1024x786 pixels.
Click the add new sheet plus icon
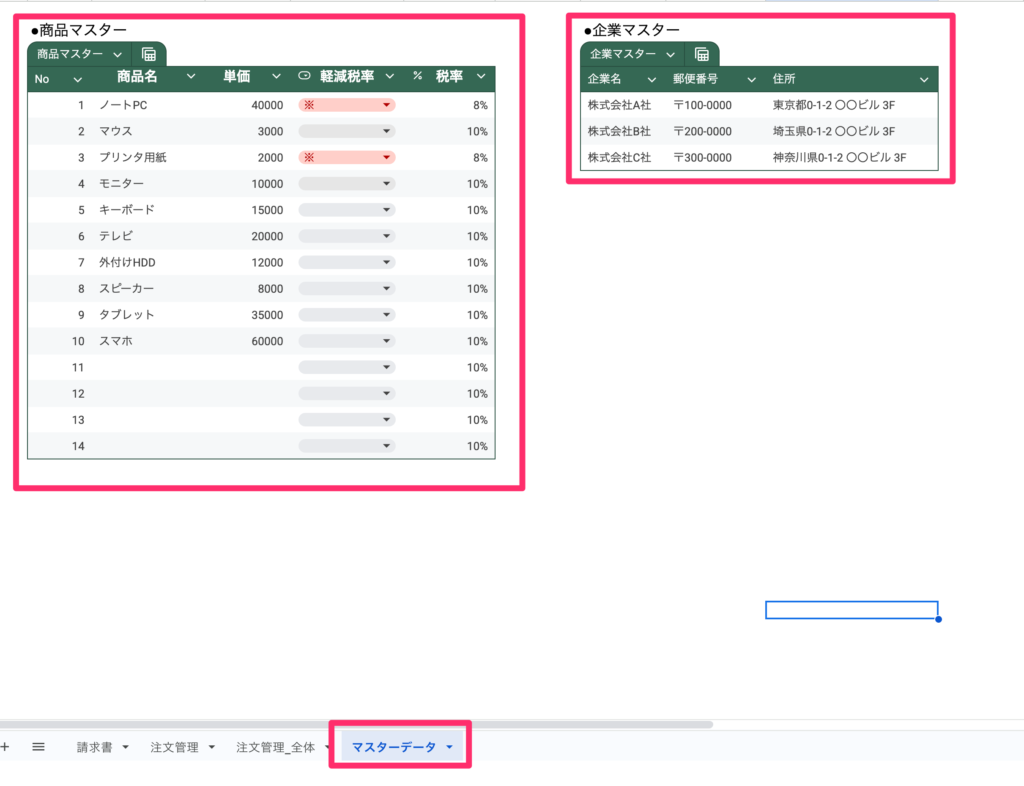pos(5,746)
